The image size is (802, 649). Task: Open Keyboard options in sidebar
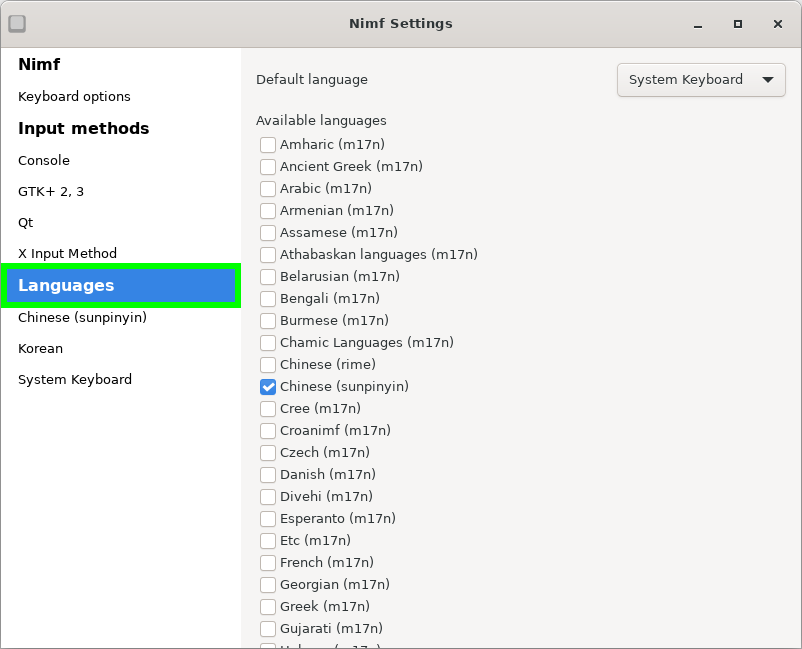pos(74,97)
